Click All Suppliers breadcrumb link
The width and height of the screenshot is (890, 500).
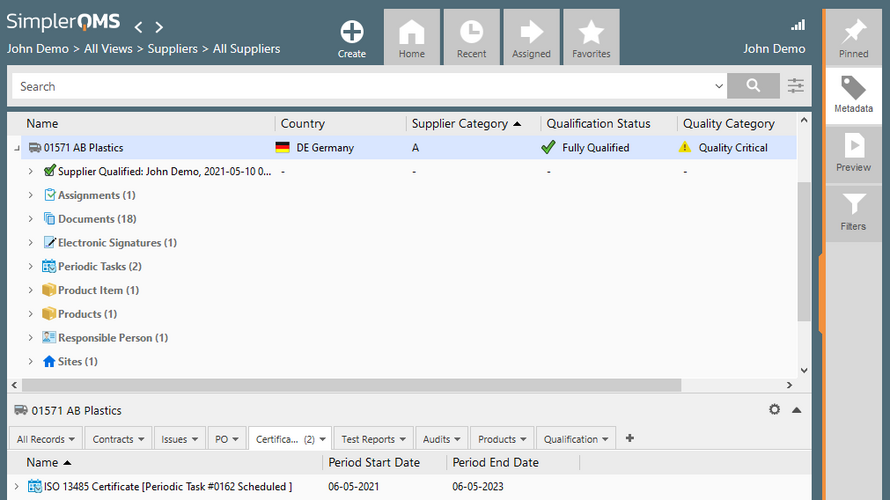[x=246, y=49]
